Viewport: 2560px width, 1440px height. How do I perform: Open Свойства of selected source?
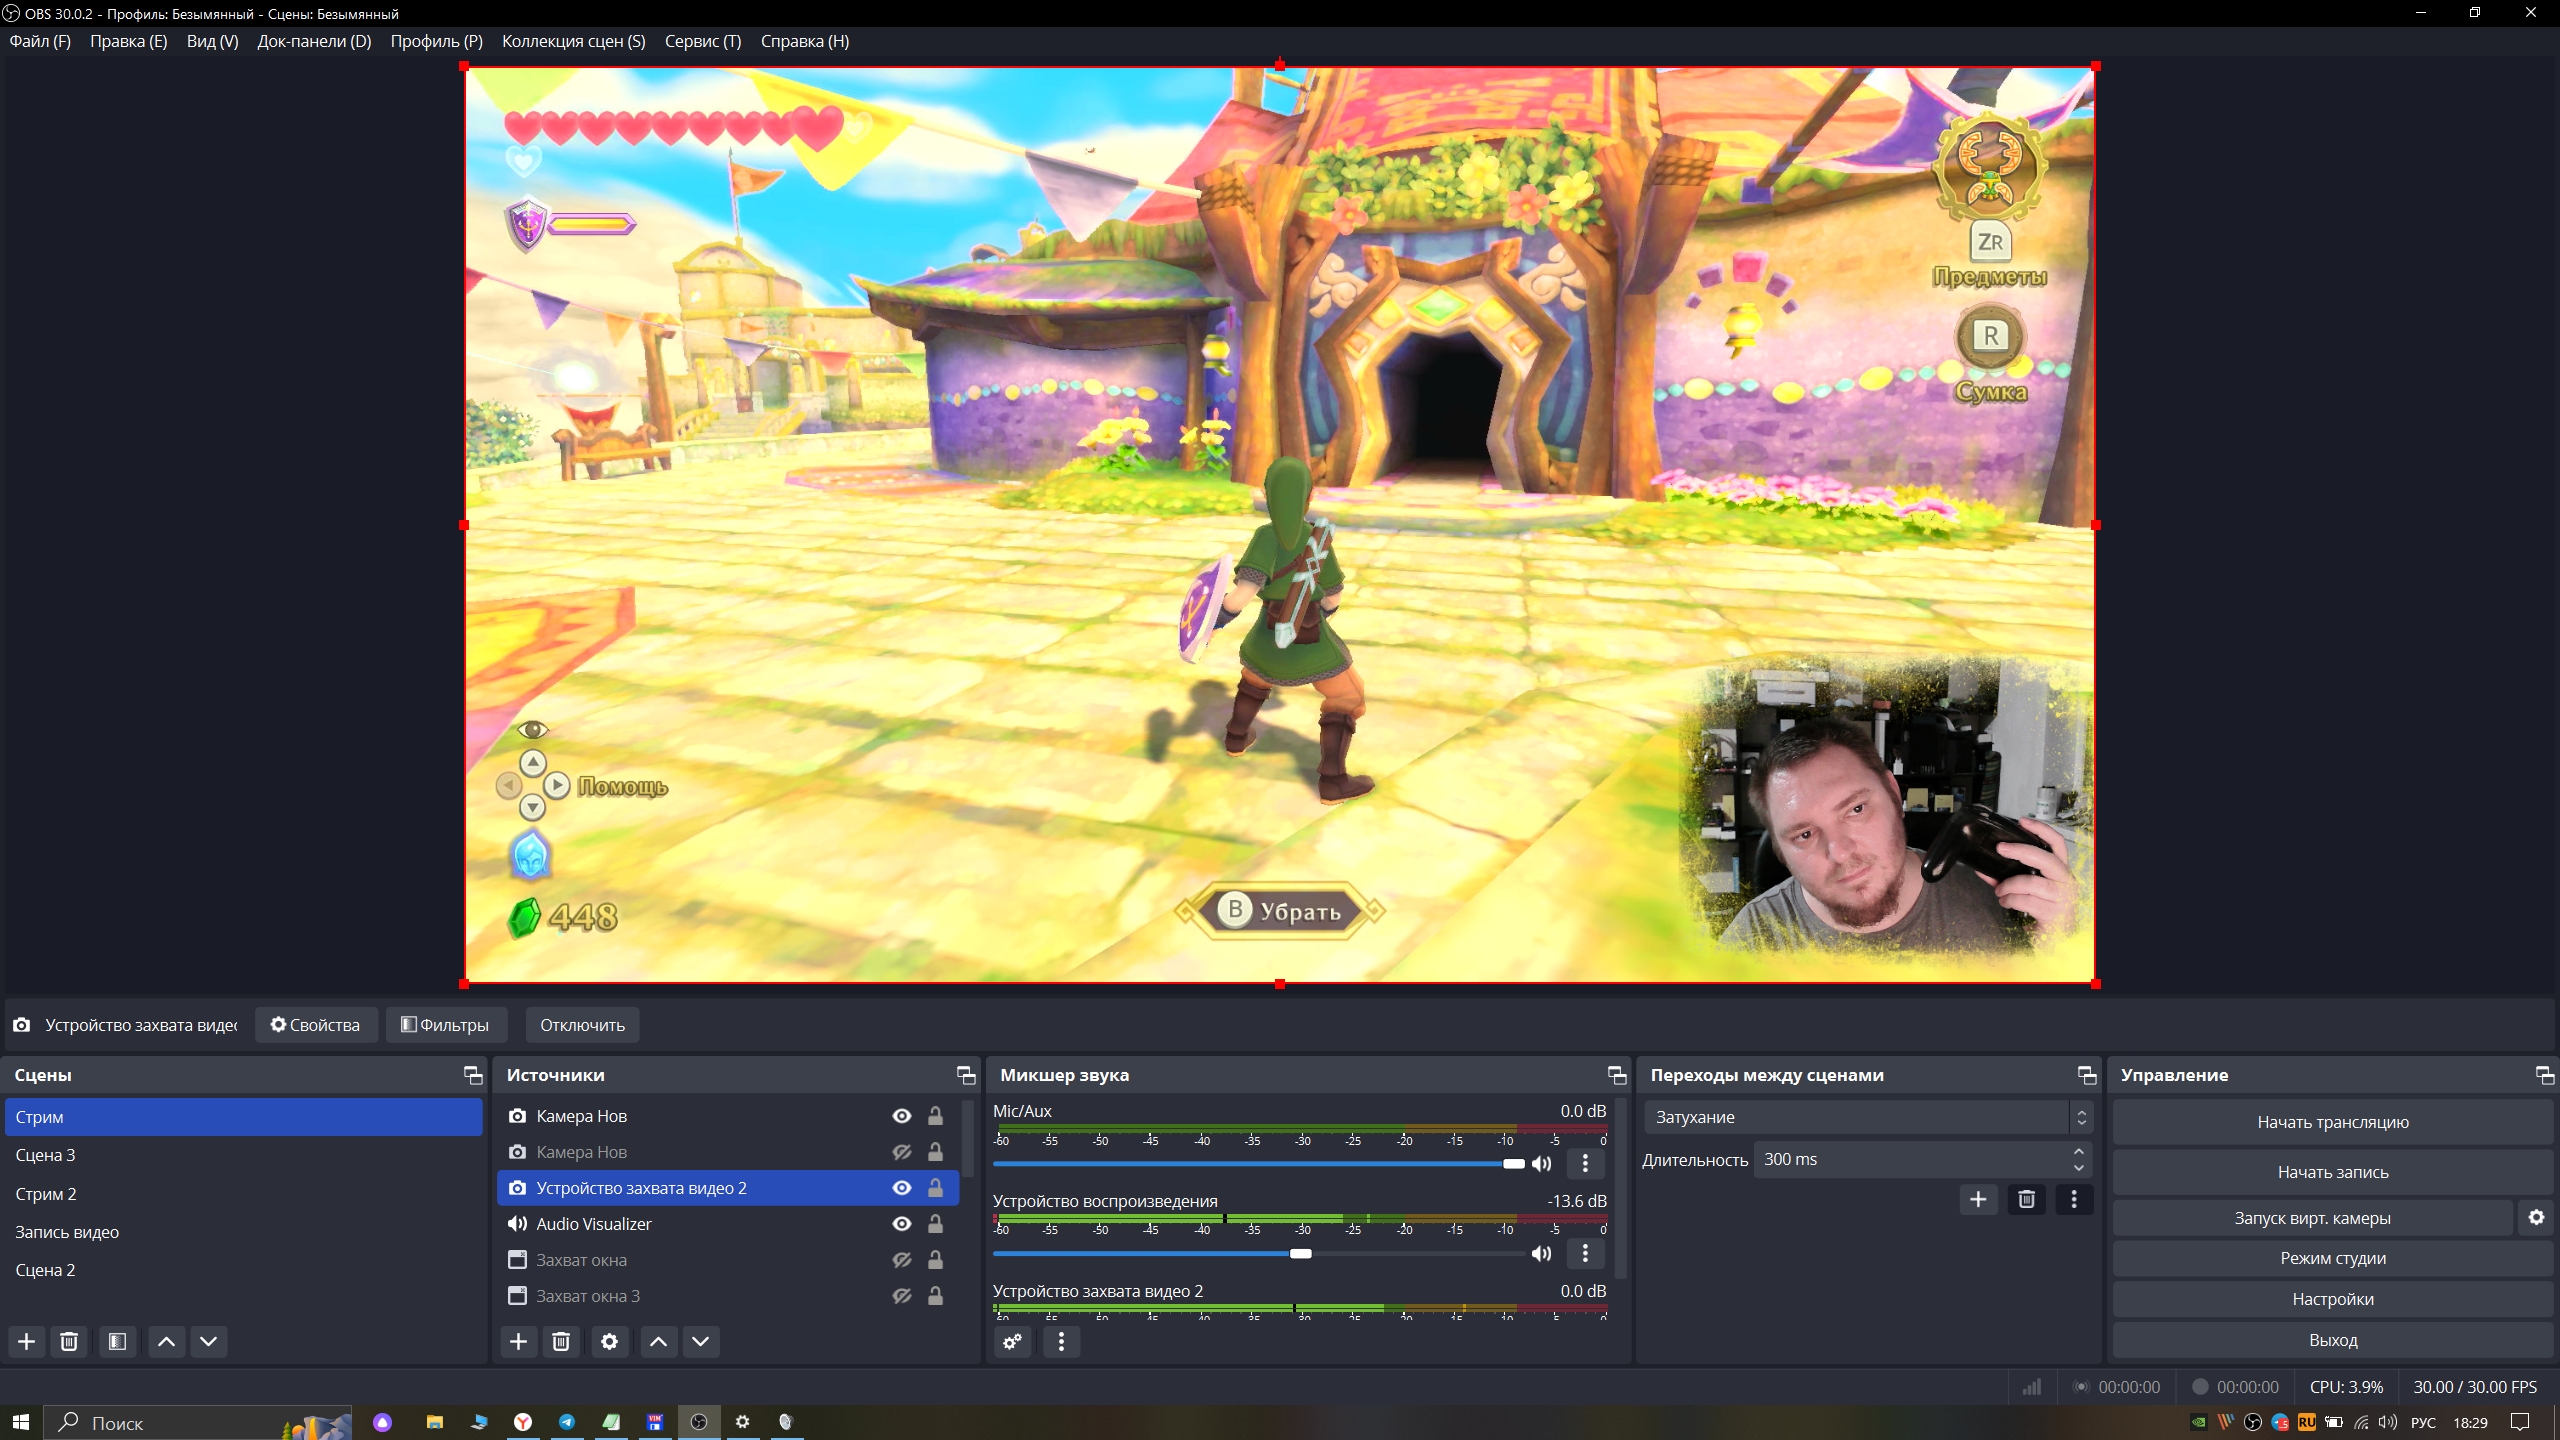[x=316, y=1025]
